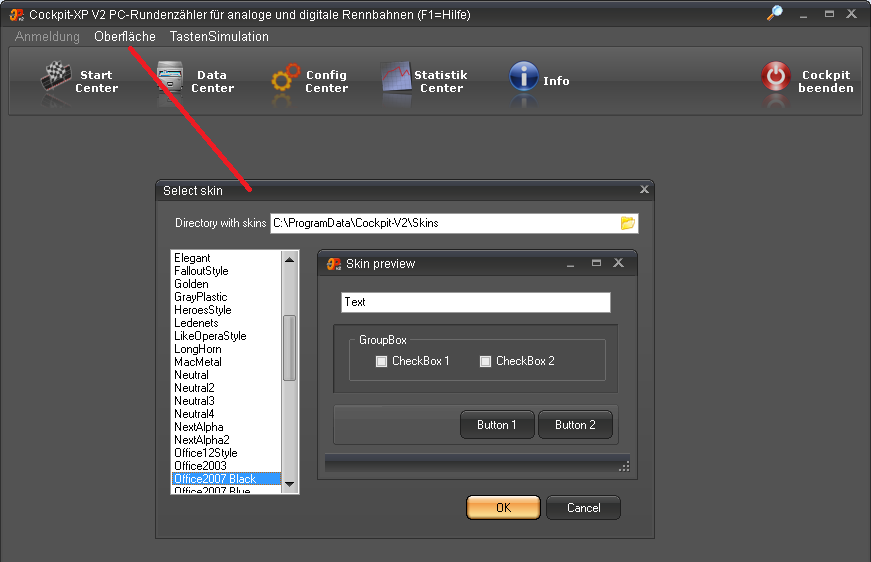Toggle CheckBox 1 in the GroupBox

coord(382,362)
